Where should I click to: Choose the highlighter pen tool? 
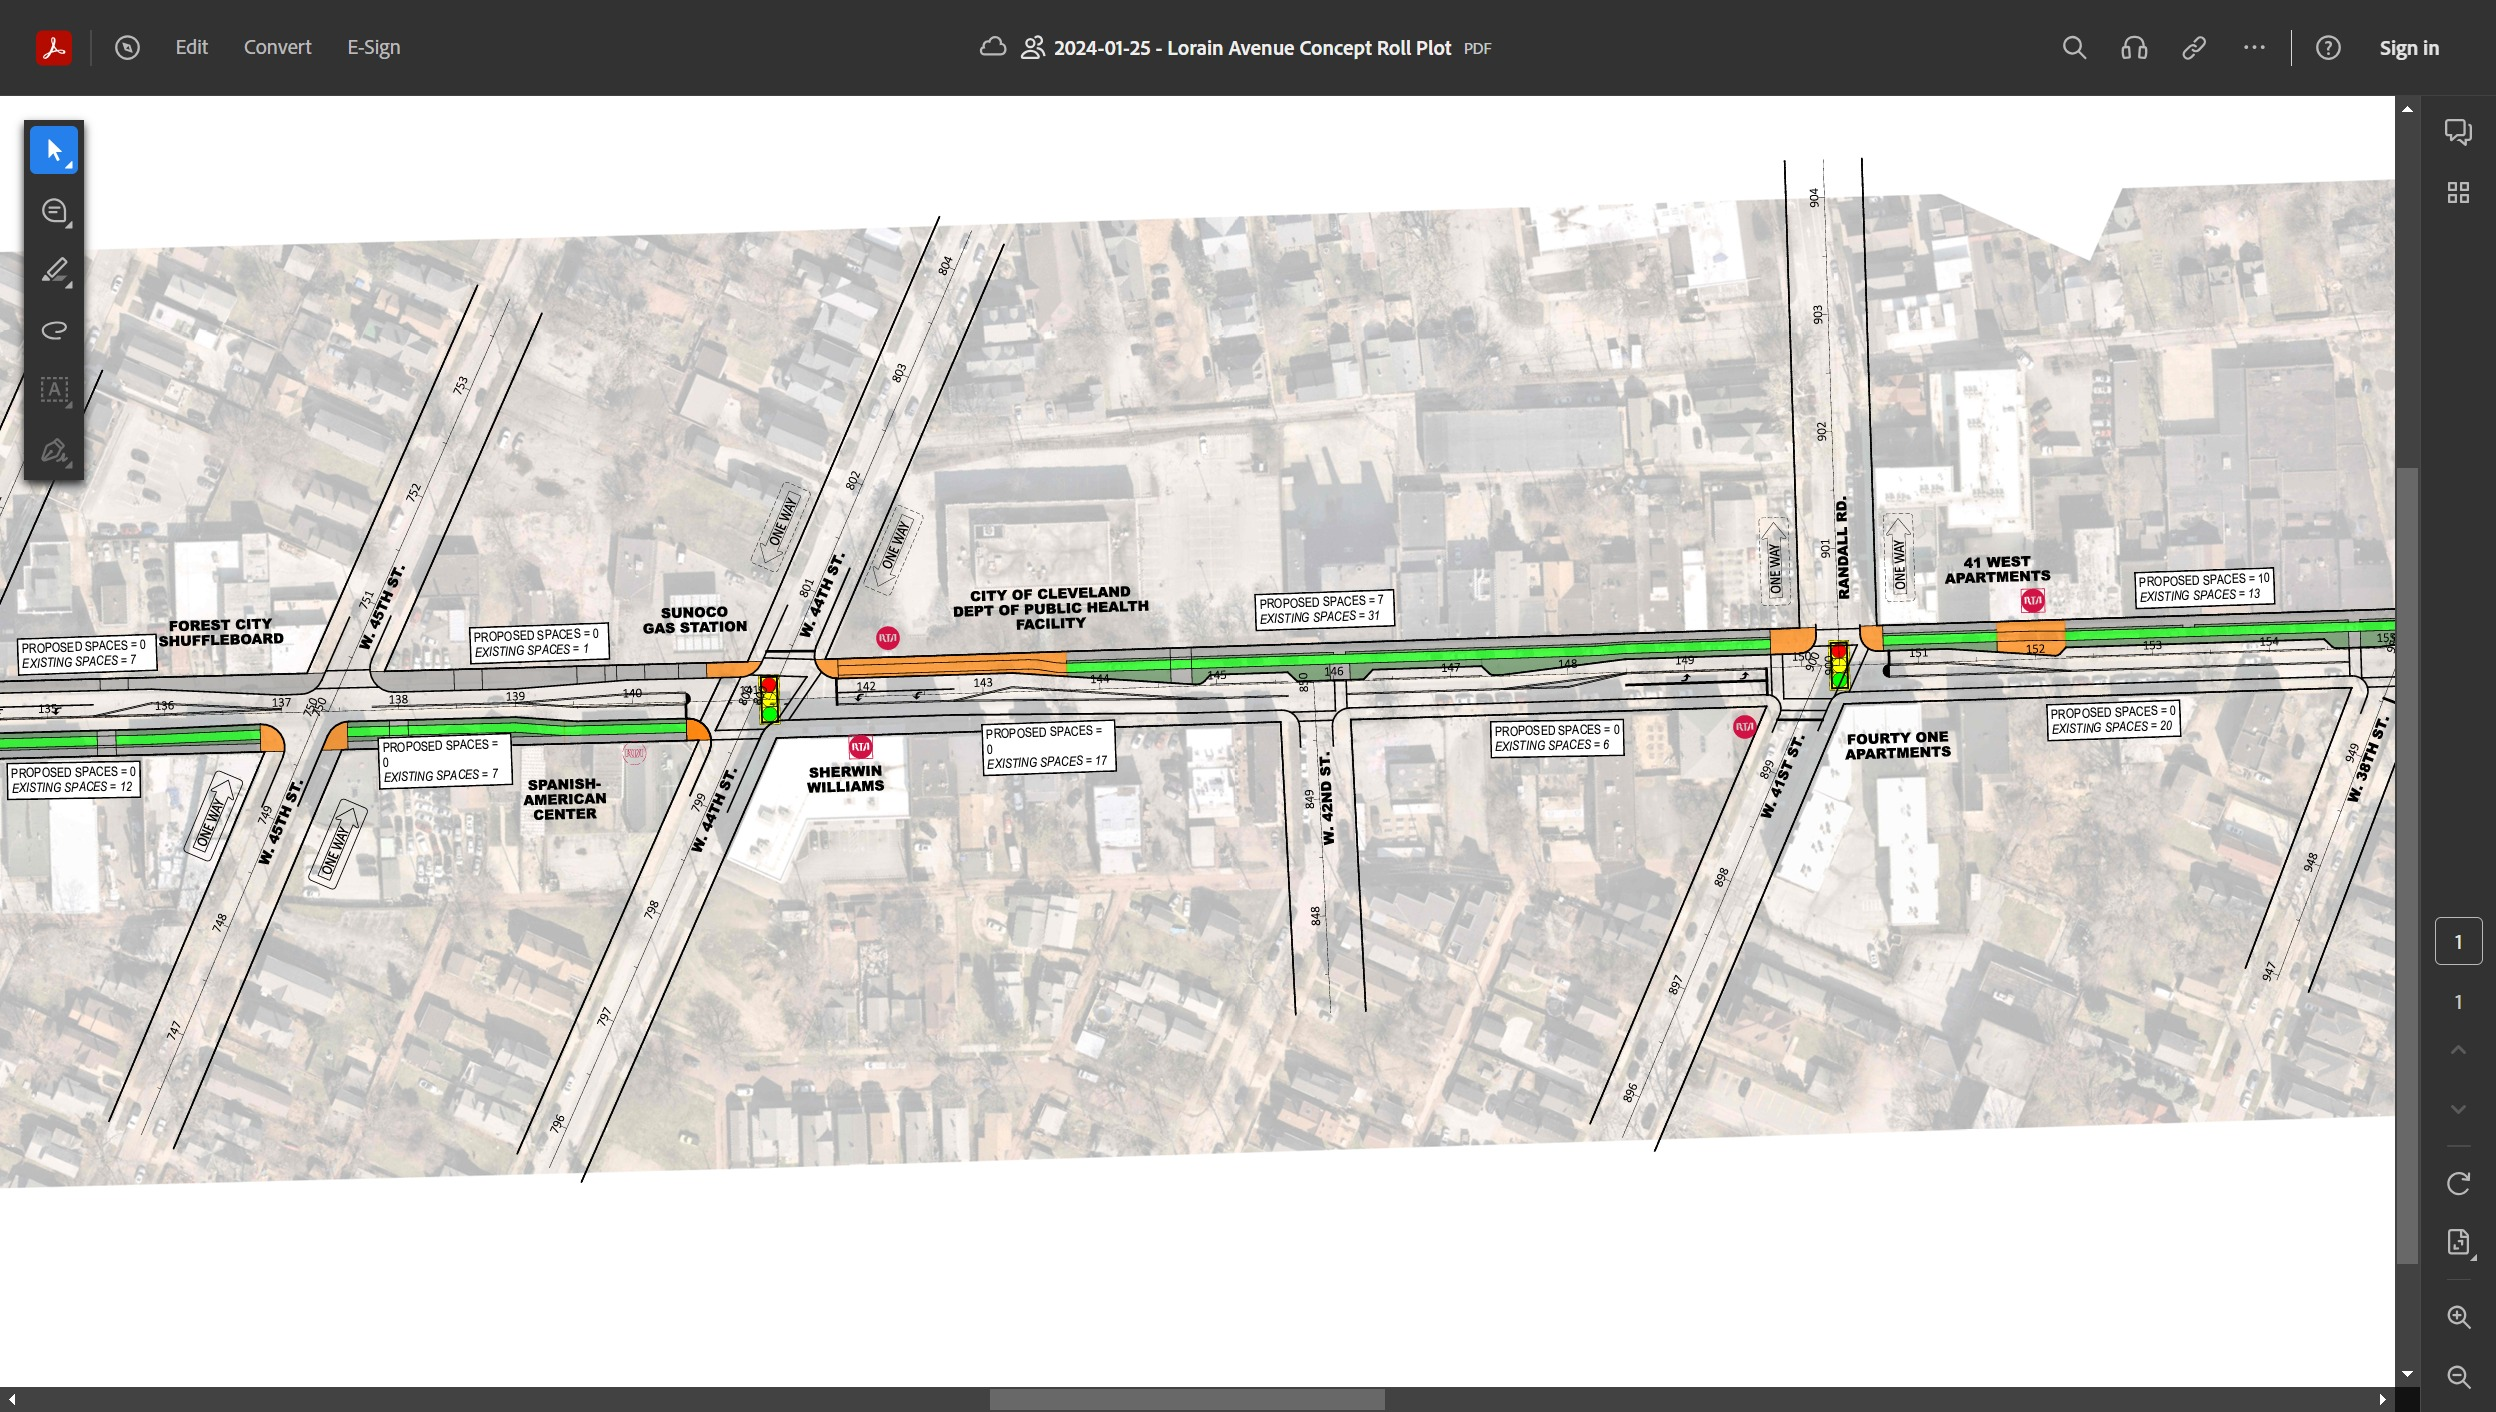(54, 271)
